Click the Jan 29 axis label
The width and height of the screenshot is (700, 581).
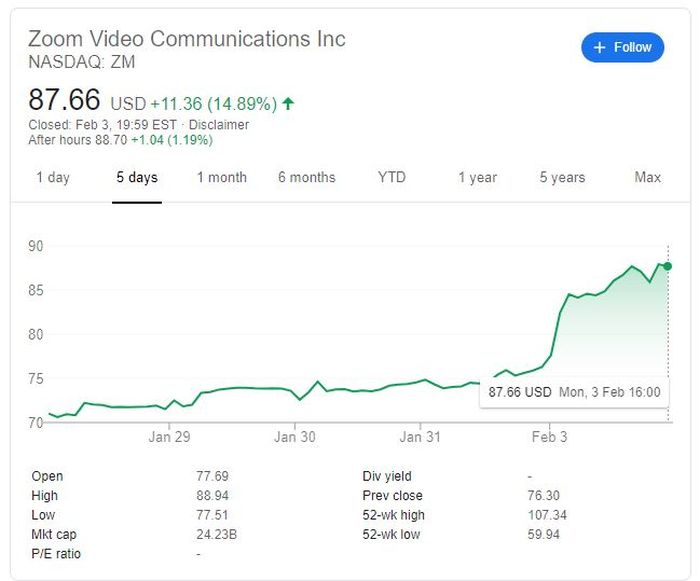(169, 437)
